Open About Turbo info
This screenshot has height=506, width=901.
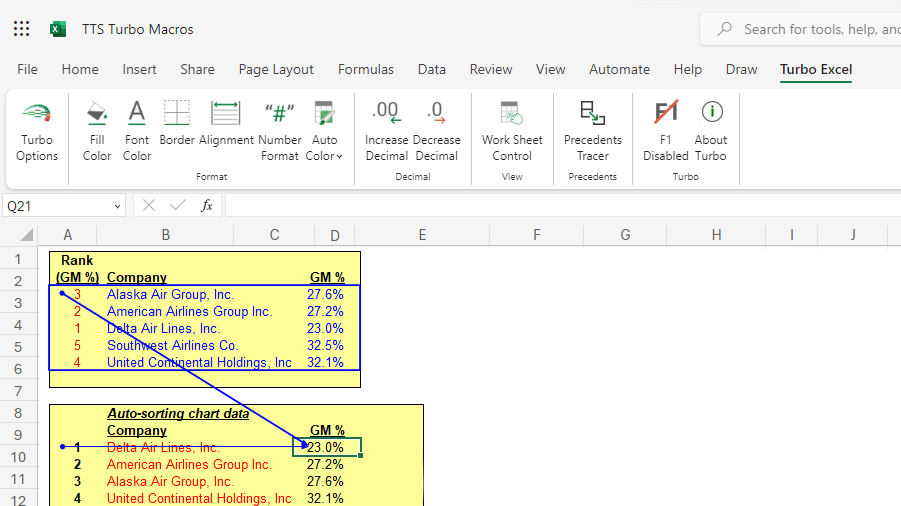point(711,131)
